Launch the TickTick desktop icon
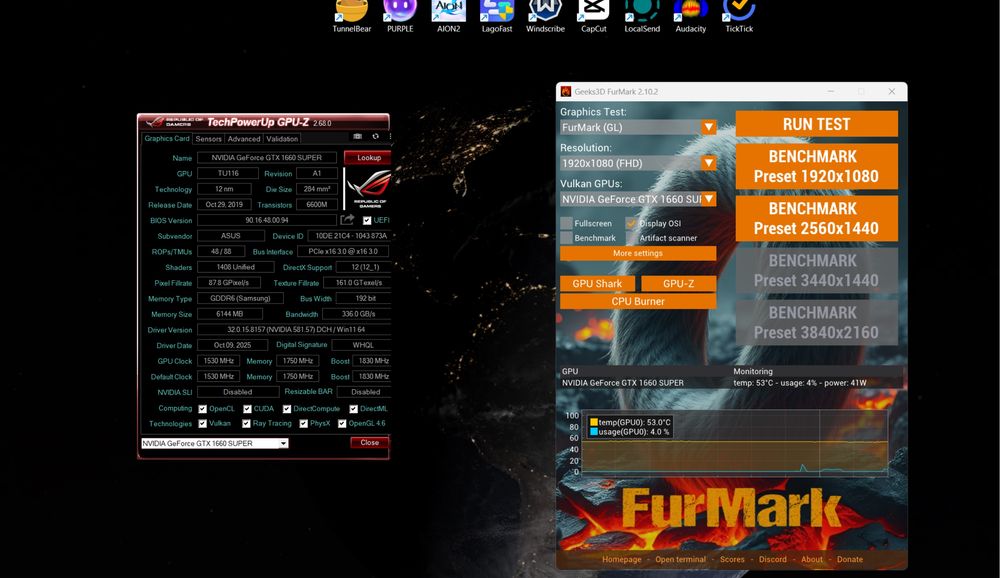1000x578 pixels. tap(739, 16)
